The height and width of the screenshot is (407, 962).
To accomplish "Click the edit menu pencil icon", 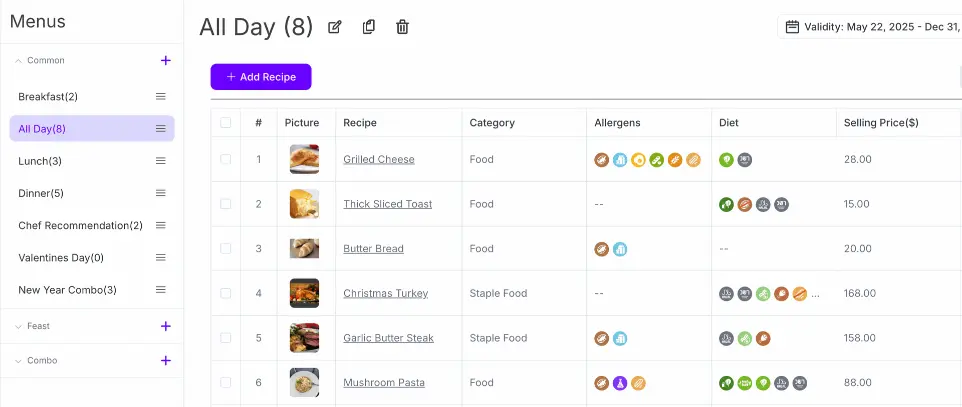I will click(x=335, y=27).
